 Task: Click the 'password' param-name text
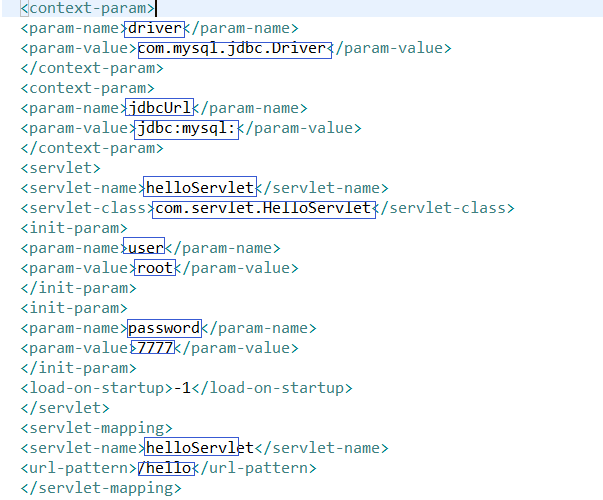pos(164,328)
